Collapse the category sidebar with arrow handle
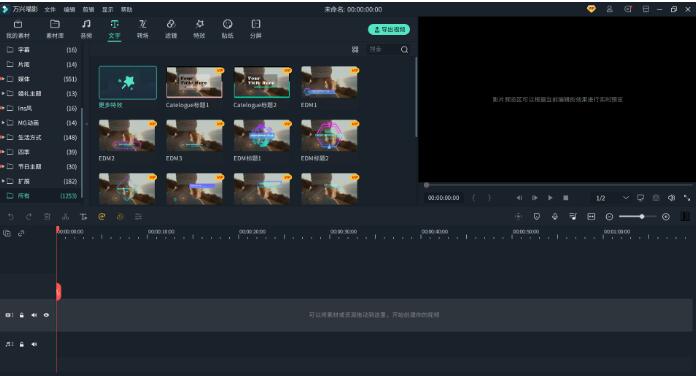The height and width of the screenshot is (376, 696). pos(87,124)
